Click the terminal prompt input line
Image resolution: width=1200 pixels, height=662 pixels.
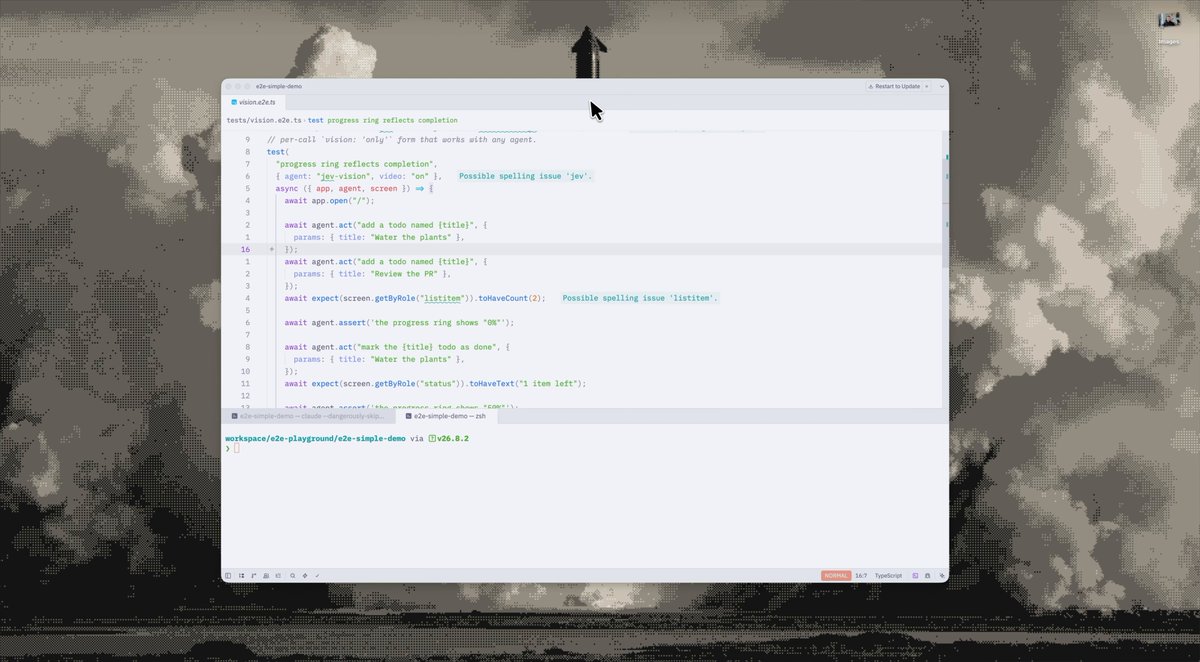tap(585, 449)
